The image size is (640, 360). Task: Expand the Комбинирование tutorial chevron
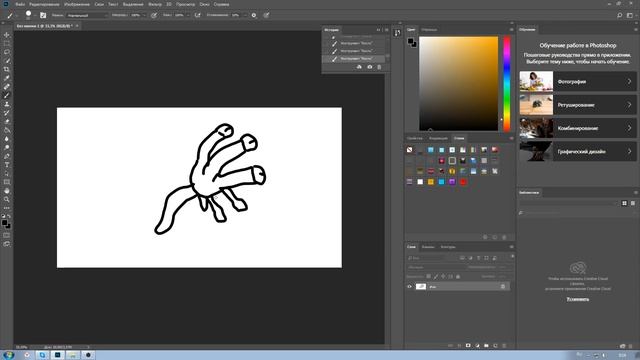(x=629, y=128)
